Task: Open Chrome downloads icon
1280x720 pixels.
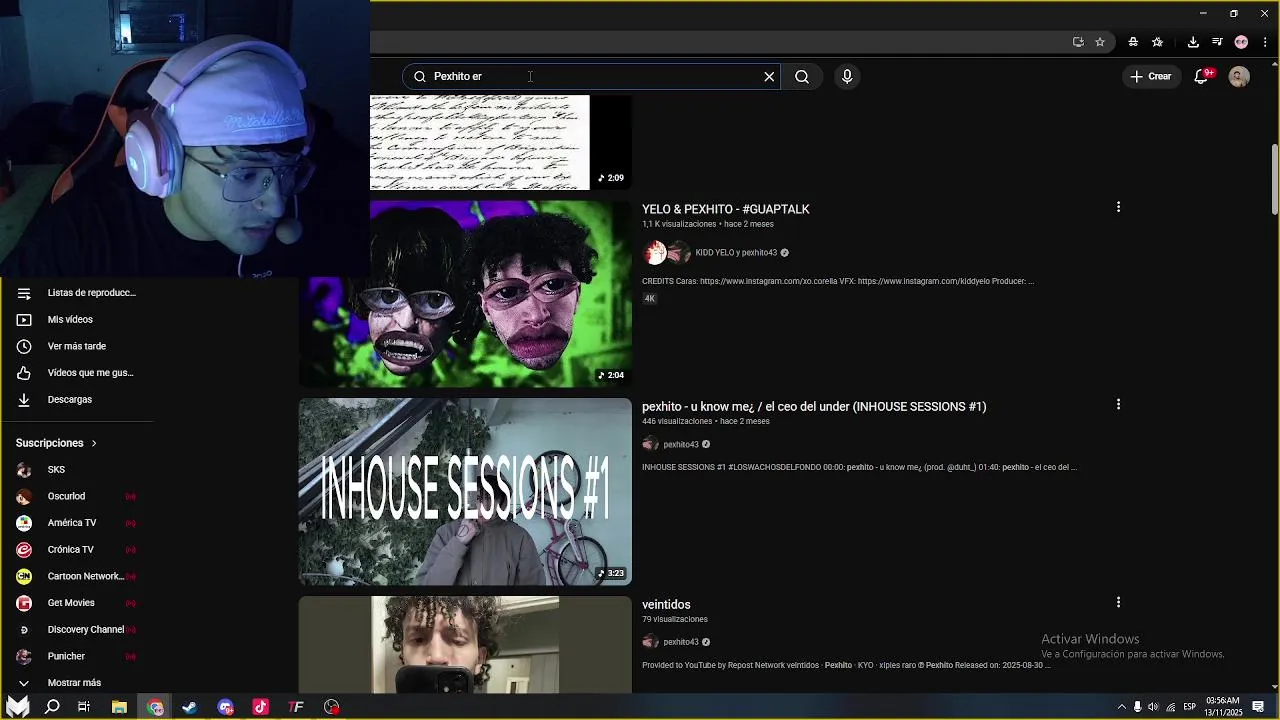Action: pyautogui.click(x=1193, y=42)
